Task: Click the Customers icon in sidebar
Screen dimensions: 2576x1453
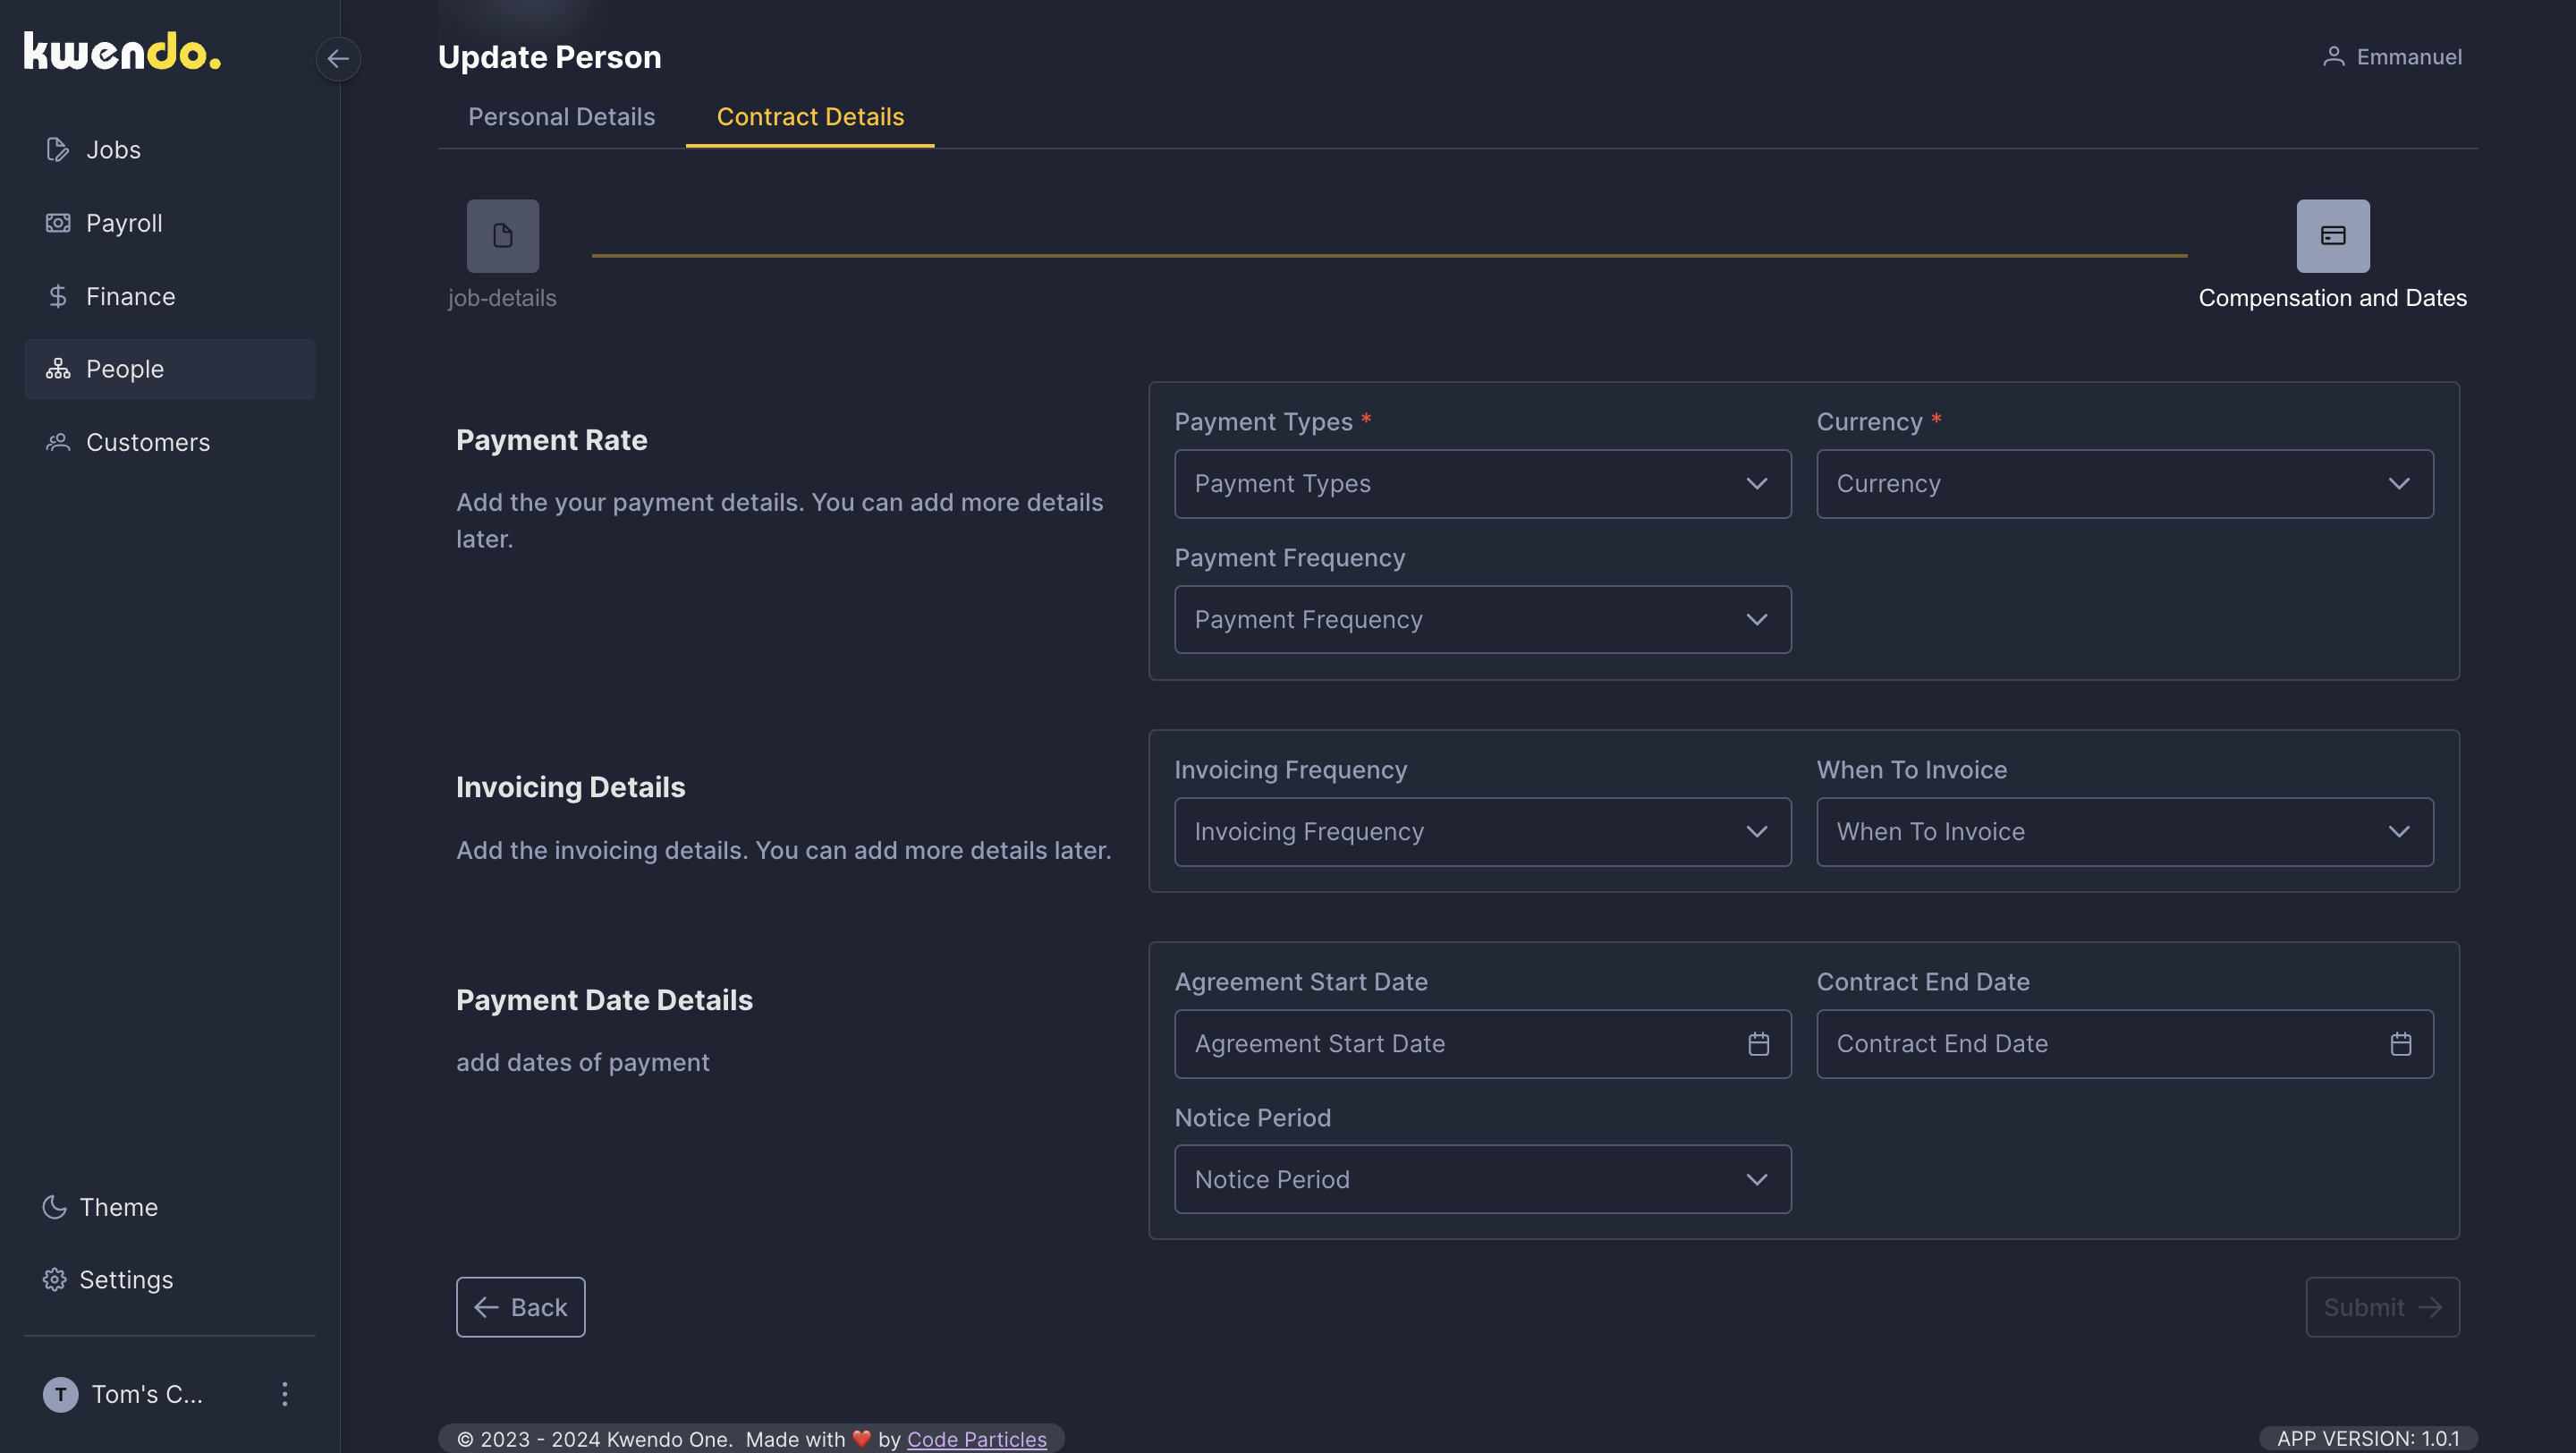Action: click(x=58, y=442)
